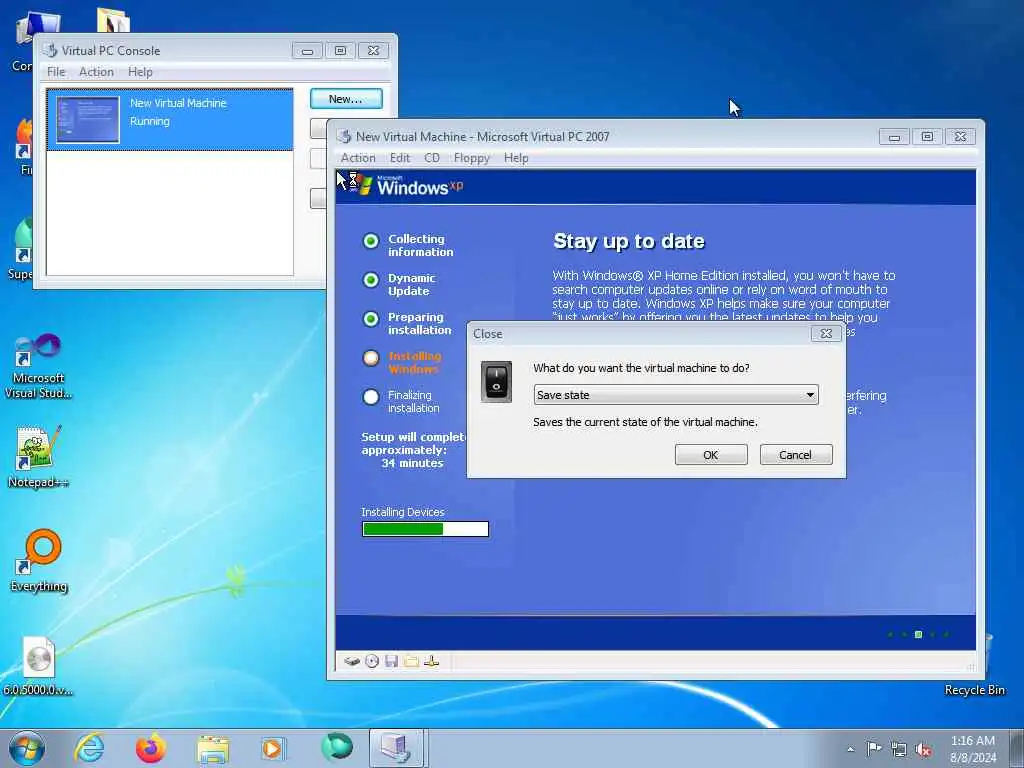Launch Firefox from the taskbar
Viewport: 1024px width, 768px height.
coord(151,748)
